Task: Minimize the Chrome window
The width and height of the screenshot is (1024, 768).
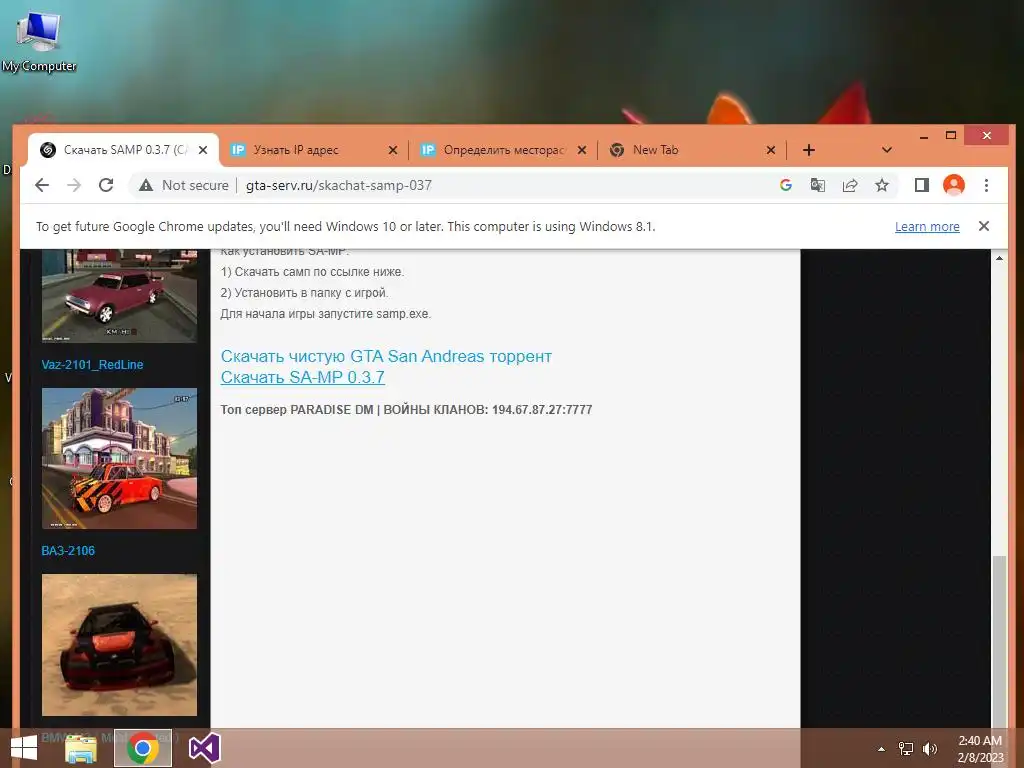Action: tap(923, 136)
